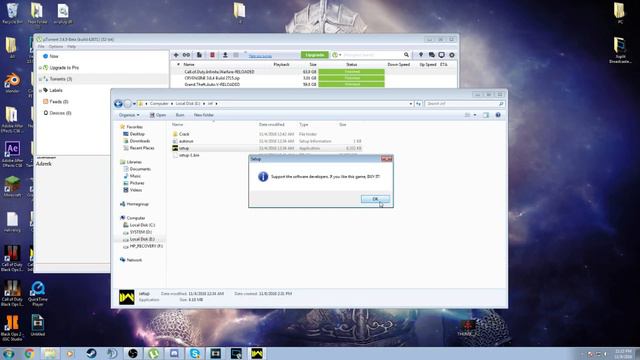Viewport: 640px width, 360px height.
Task: Open Explorer help question mark icon
Action: click(x=498, y=115)
